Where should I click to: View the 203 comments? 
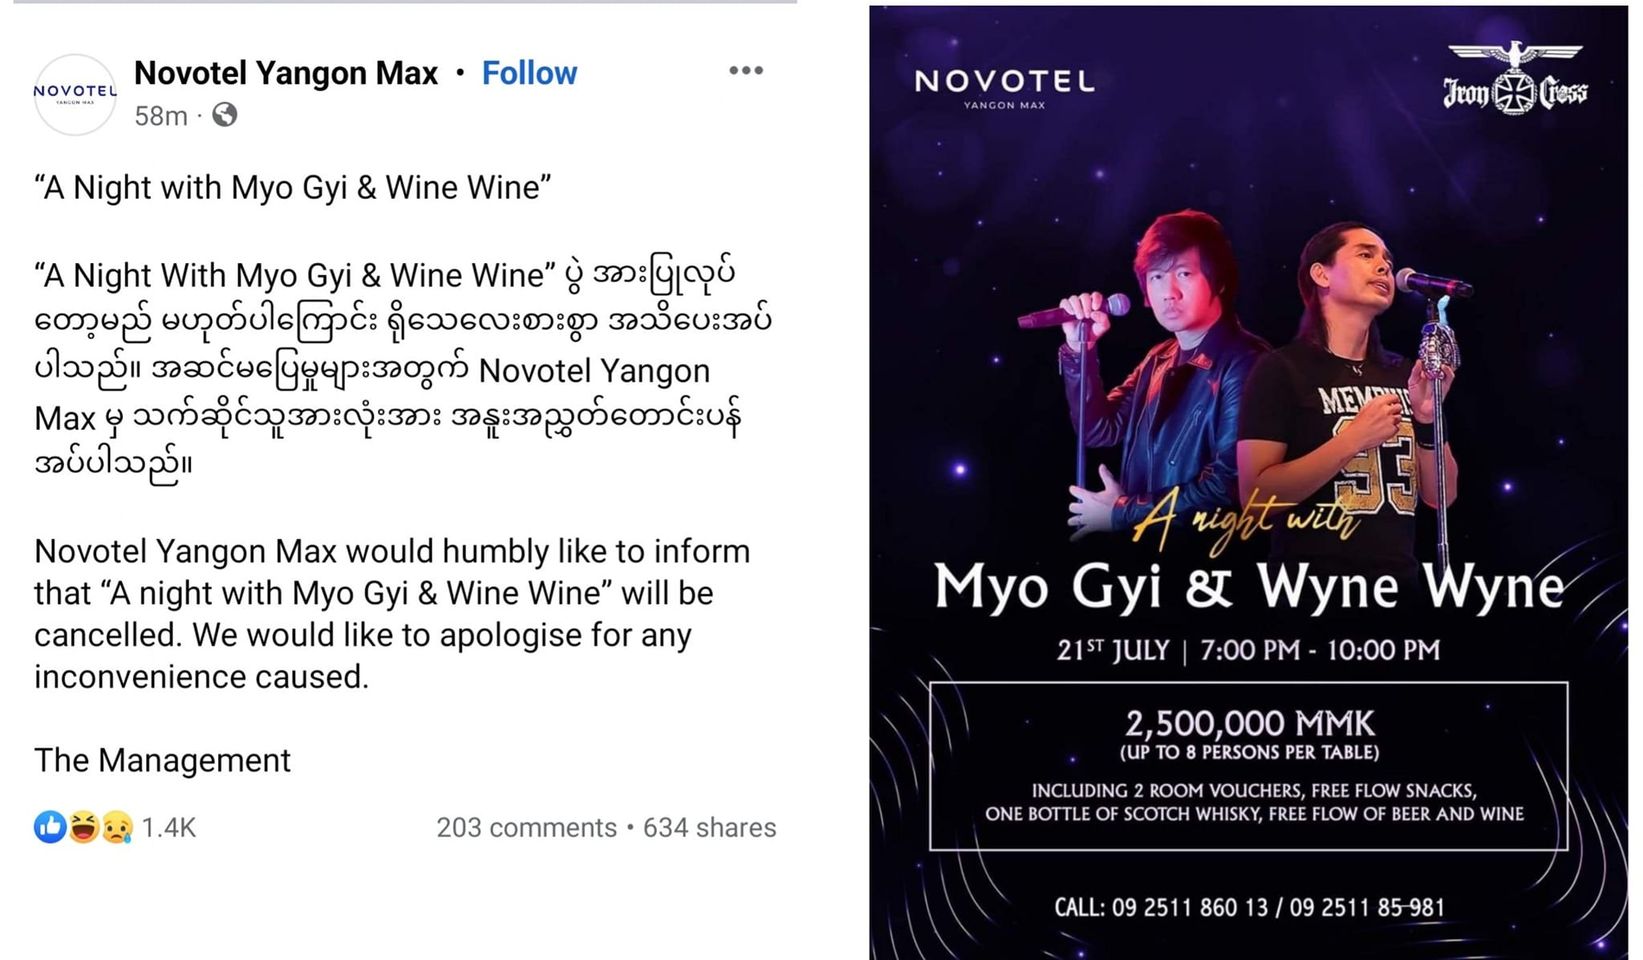(526, 828)
